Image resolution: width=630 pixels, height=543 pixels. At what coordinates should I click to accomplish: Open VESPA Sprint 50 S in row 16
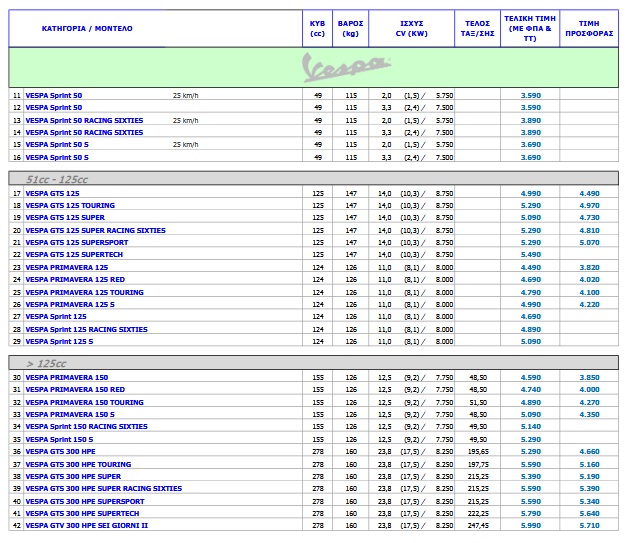pyautogui.click(x=57, y=158)
